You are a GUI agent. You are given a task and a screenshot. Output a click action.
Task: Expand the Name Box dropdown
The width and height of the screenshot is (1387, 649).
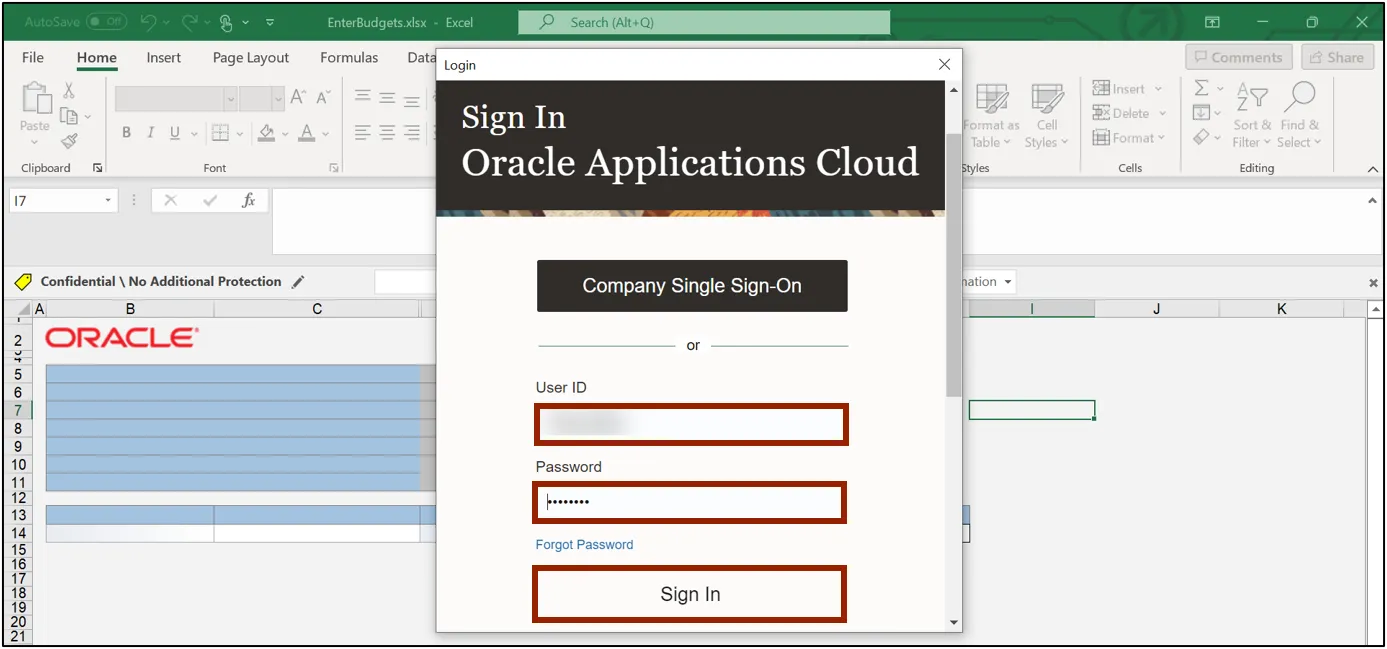click(108, 201)
